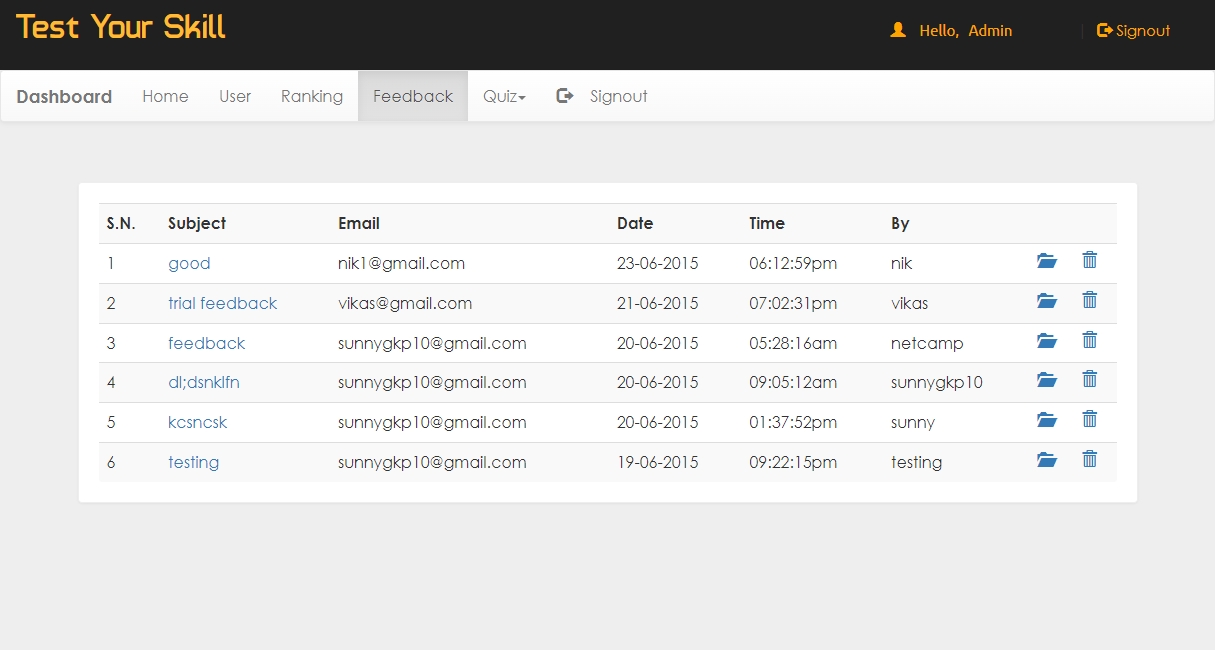
Task: Click Signout in the top header
Action: 1134,31
